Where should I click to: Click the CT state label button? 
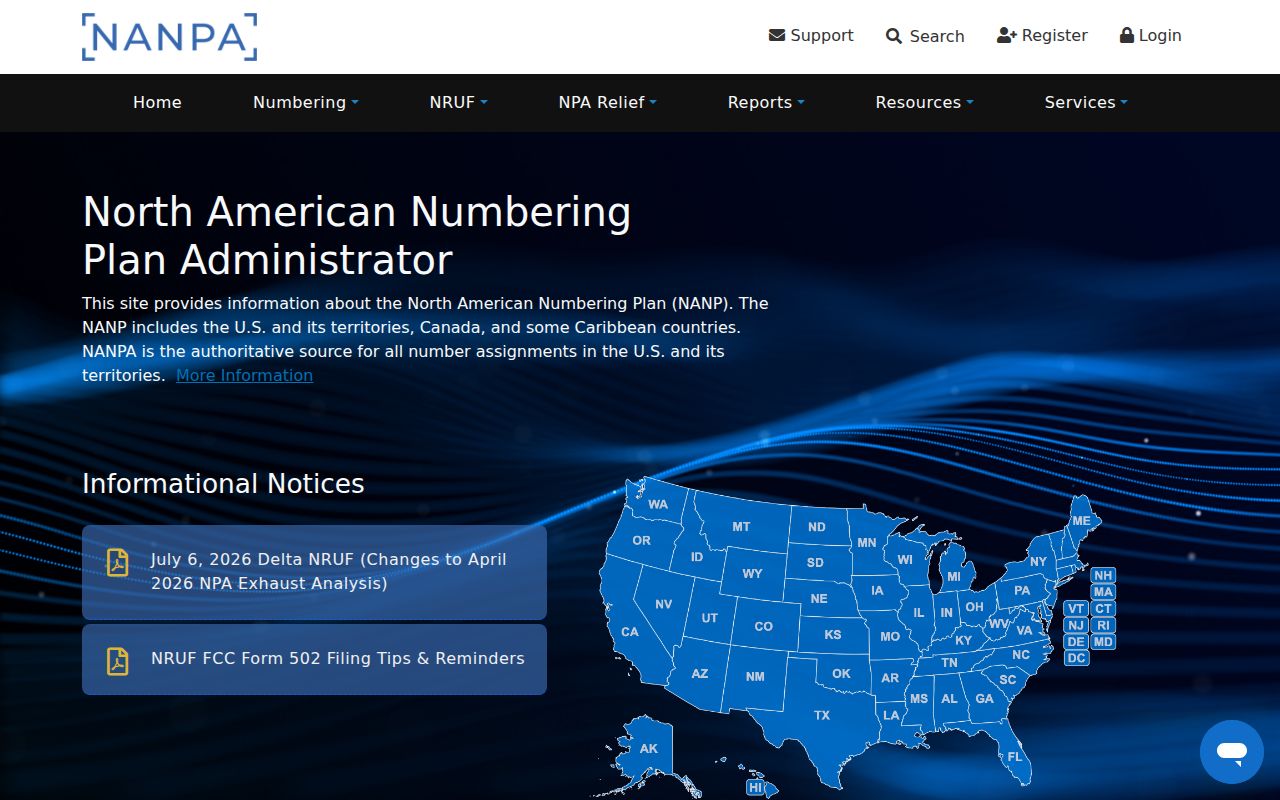click(1103, 608)
